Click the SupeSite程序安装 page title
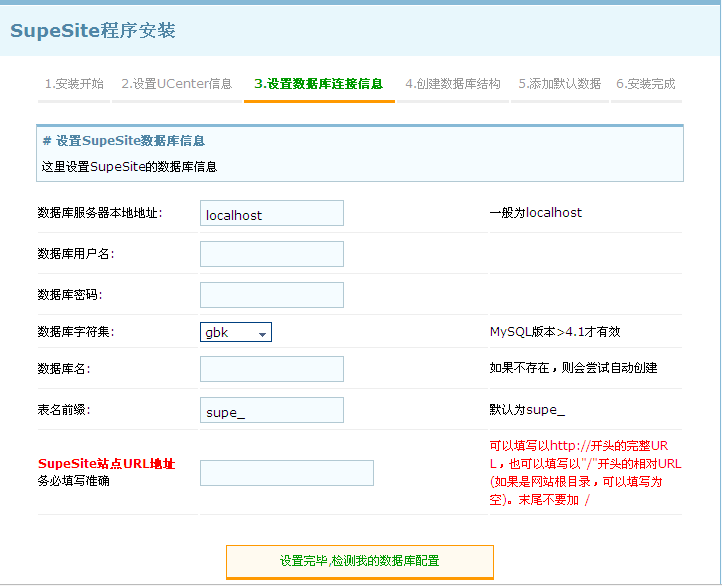The width and height of the screenshot is (722, 586). (93, 31)
